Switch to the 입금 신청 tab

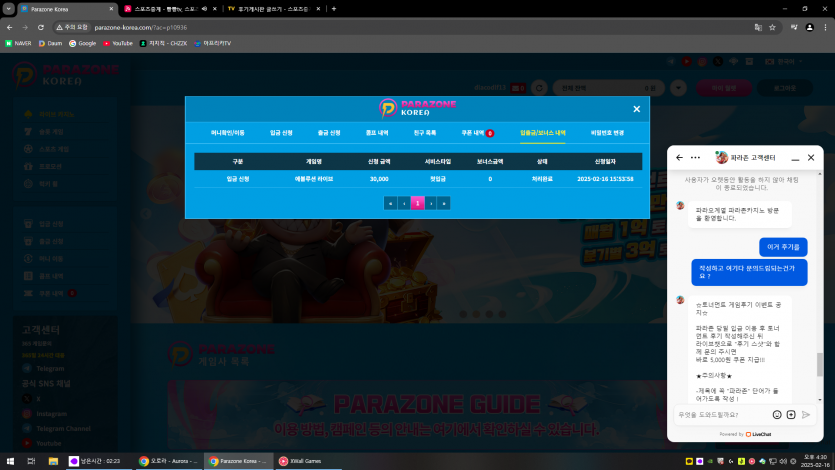[x=281, y=133]
